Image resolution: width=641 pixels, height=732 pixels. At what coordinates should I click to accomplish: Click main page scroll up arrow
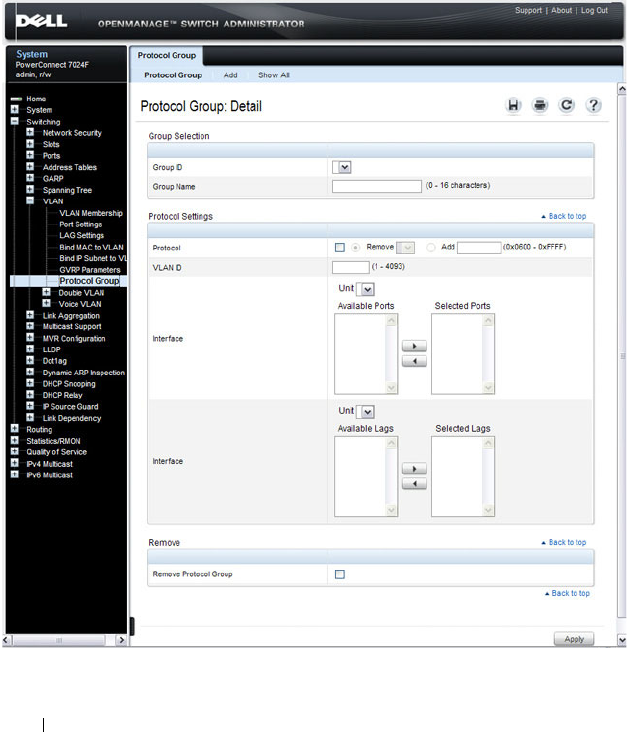pos(621,89)
